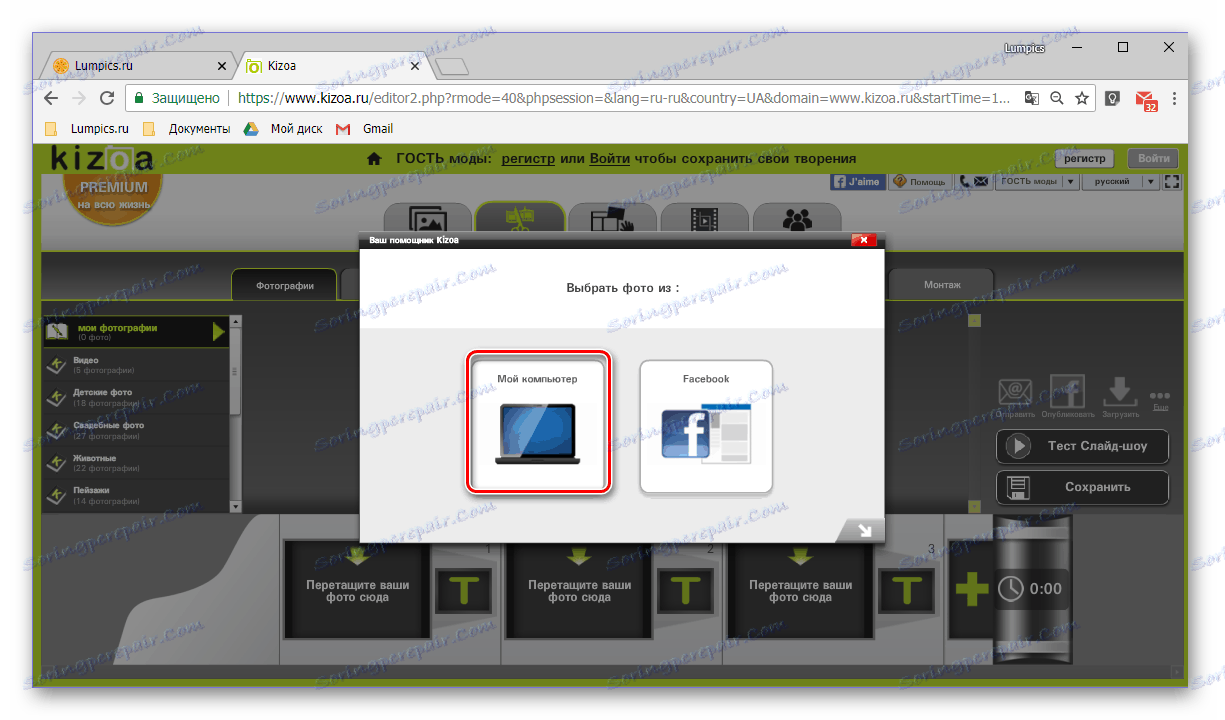Image resolution: width=1225 pixels, height=720 pixels.
Task: Click the browser back arrow
Action: (x=51, y=98)
